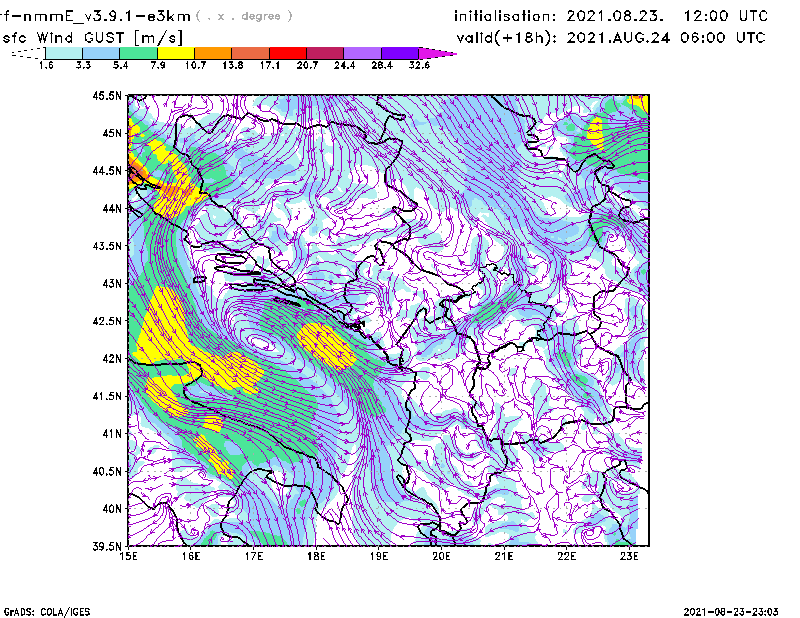
Task: Click the legend value 10.7
Action: 195,65
